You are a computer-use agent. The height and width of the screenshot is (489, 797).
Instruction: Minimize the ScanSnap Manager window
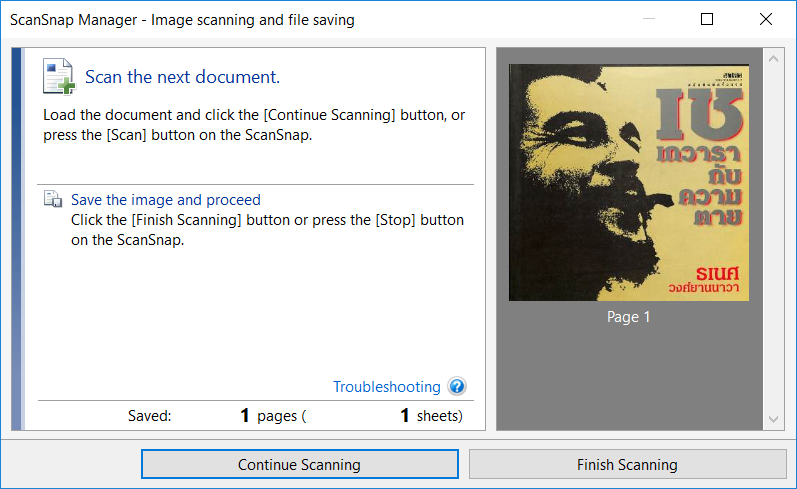[x=649, y=19]
